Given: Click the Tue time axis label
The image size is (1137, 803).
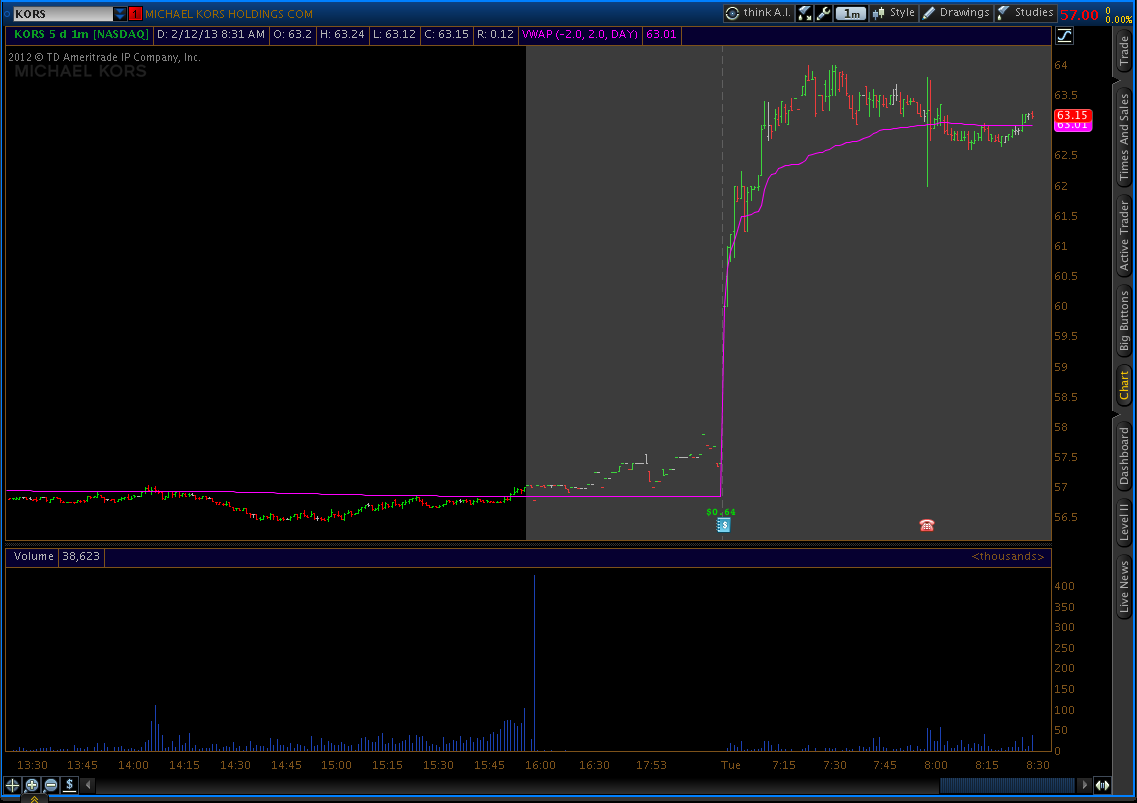Looking at the screenshot, I should click(731, 765).
